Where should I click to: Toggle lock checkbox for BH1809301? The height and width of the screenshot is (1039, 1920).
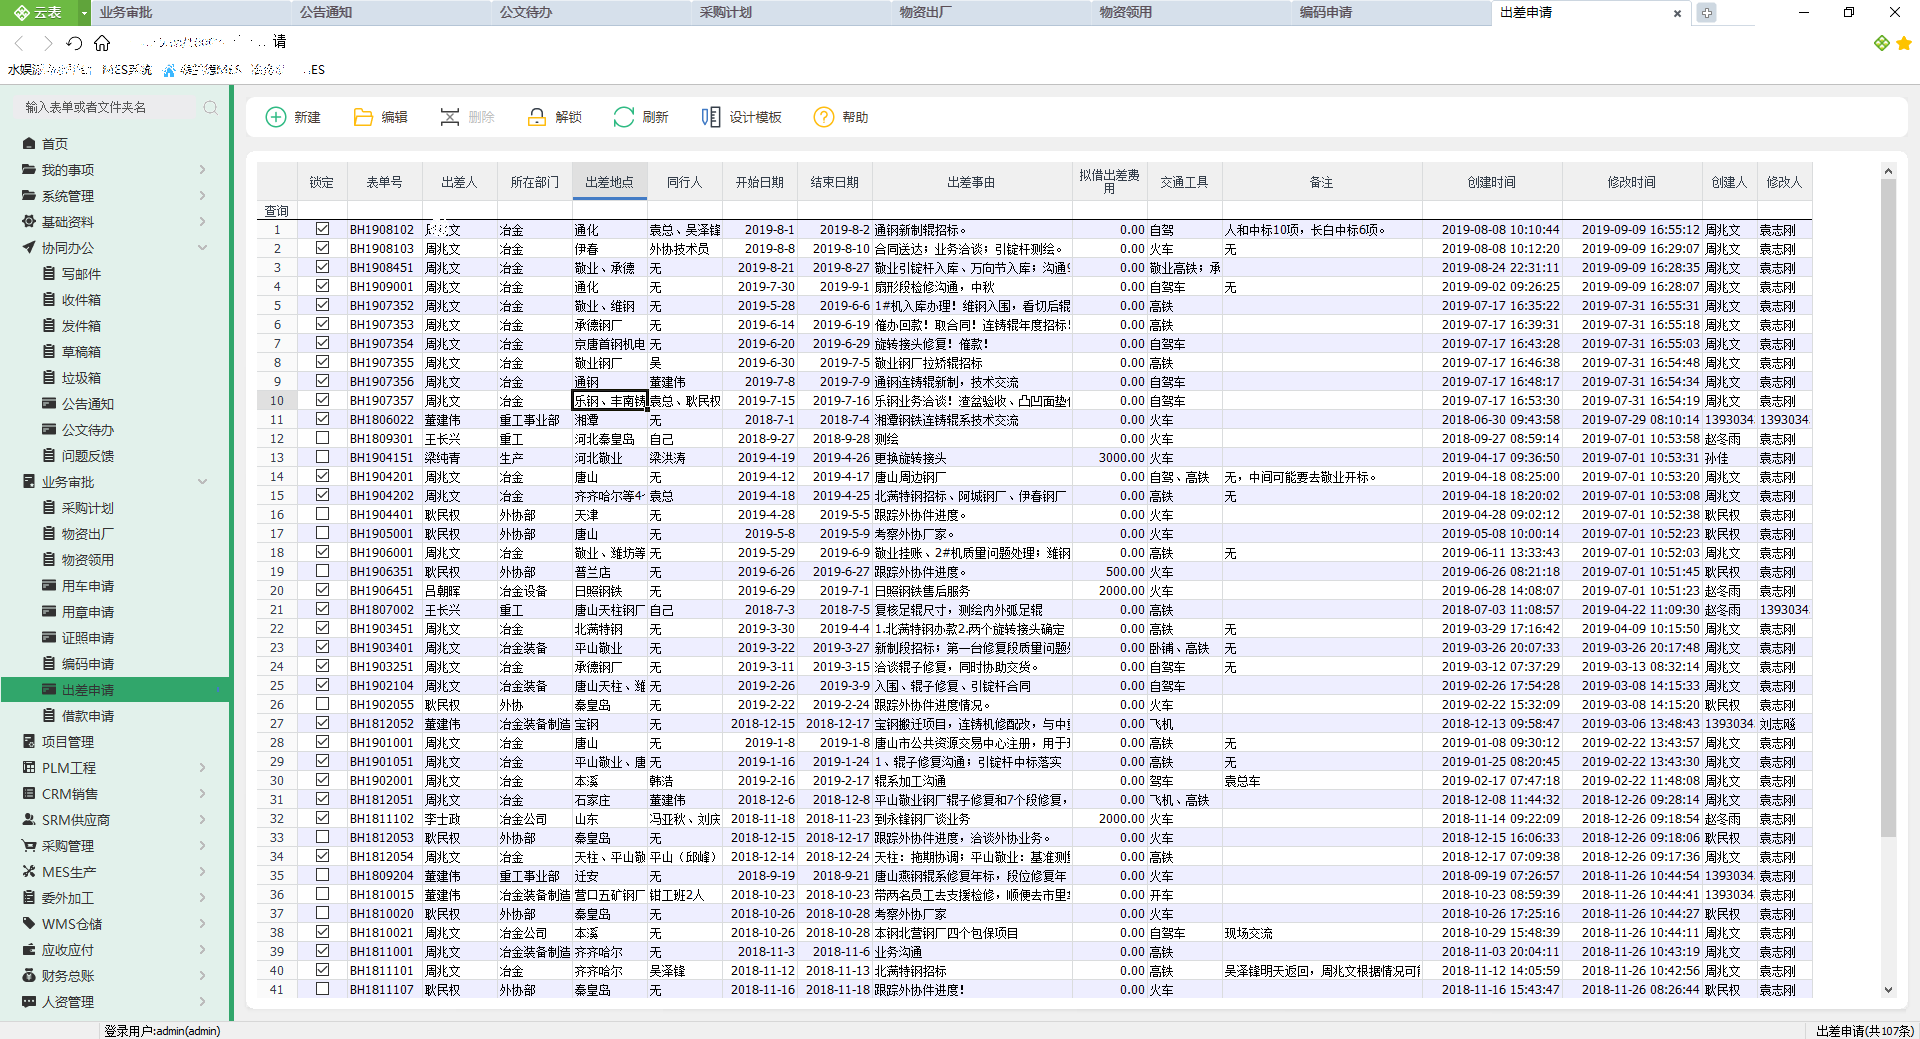click(x=322, y=438)
